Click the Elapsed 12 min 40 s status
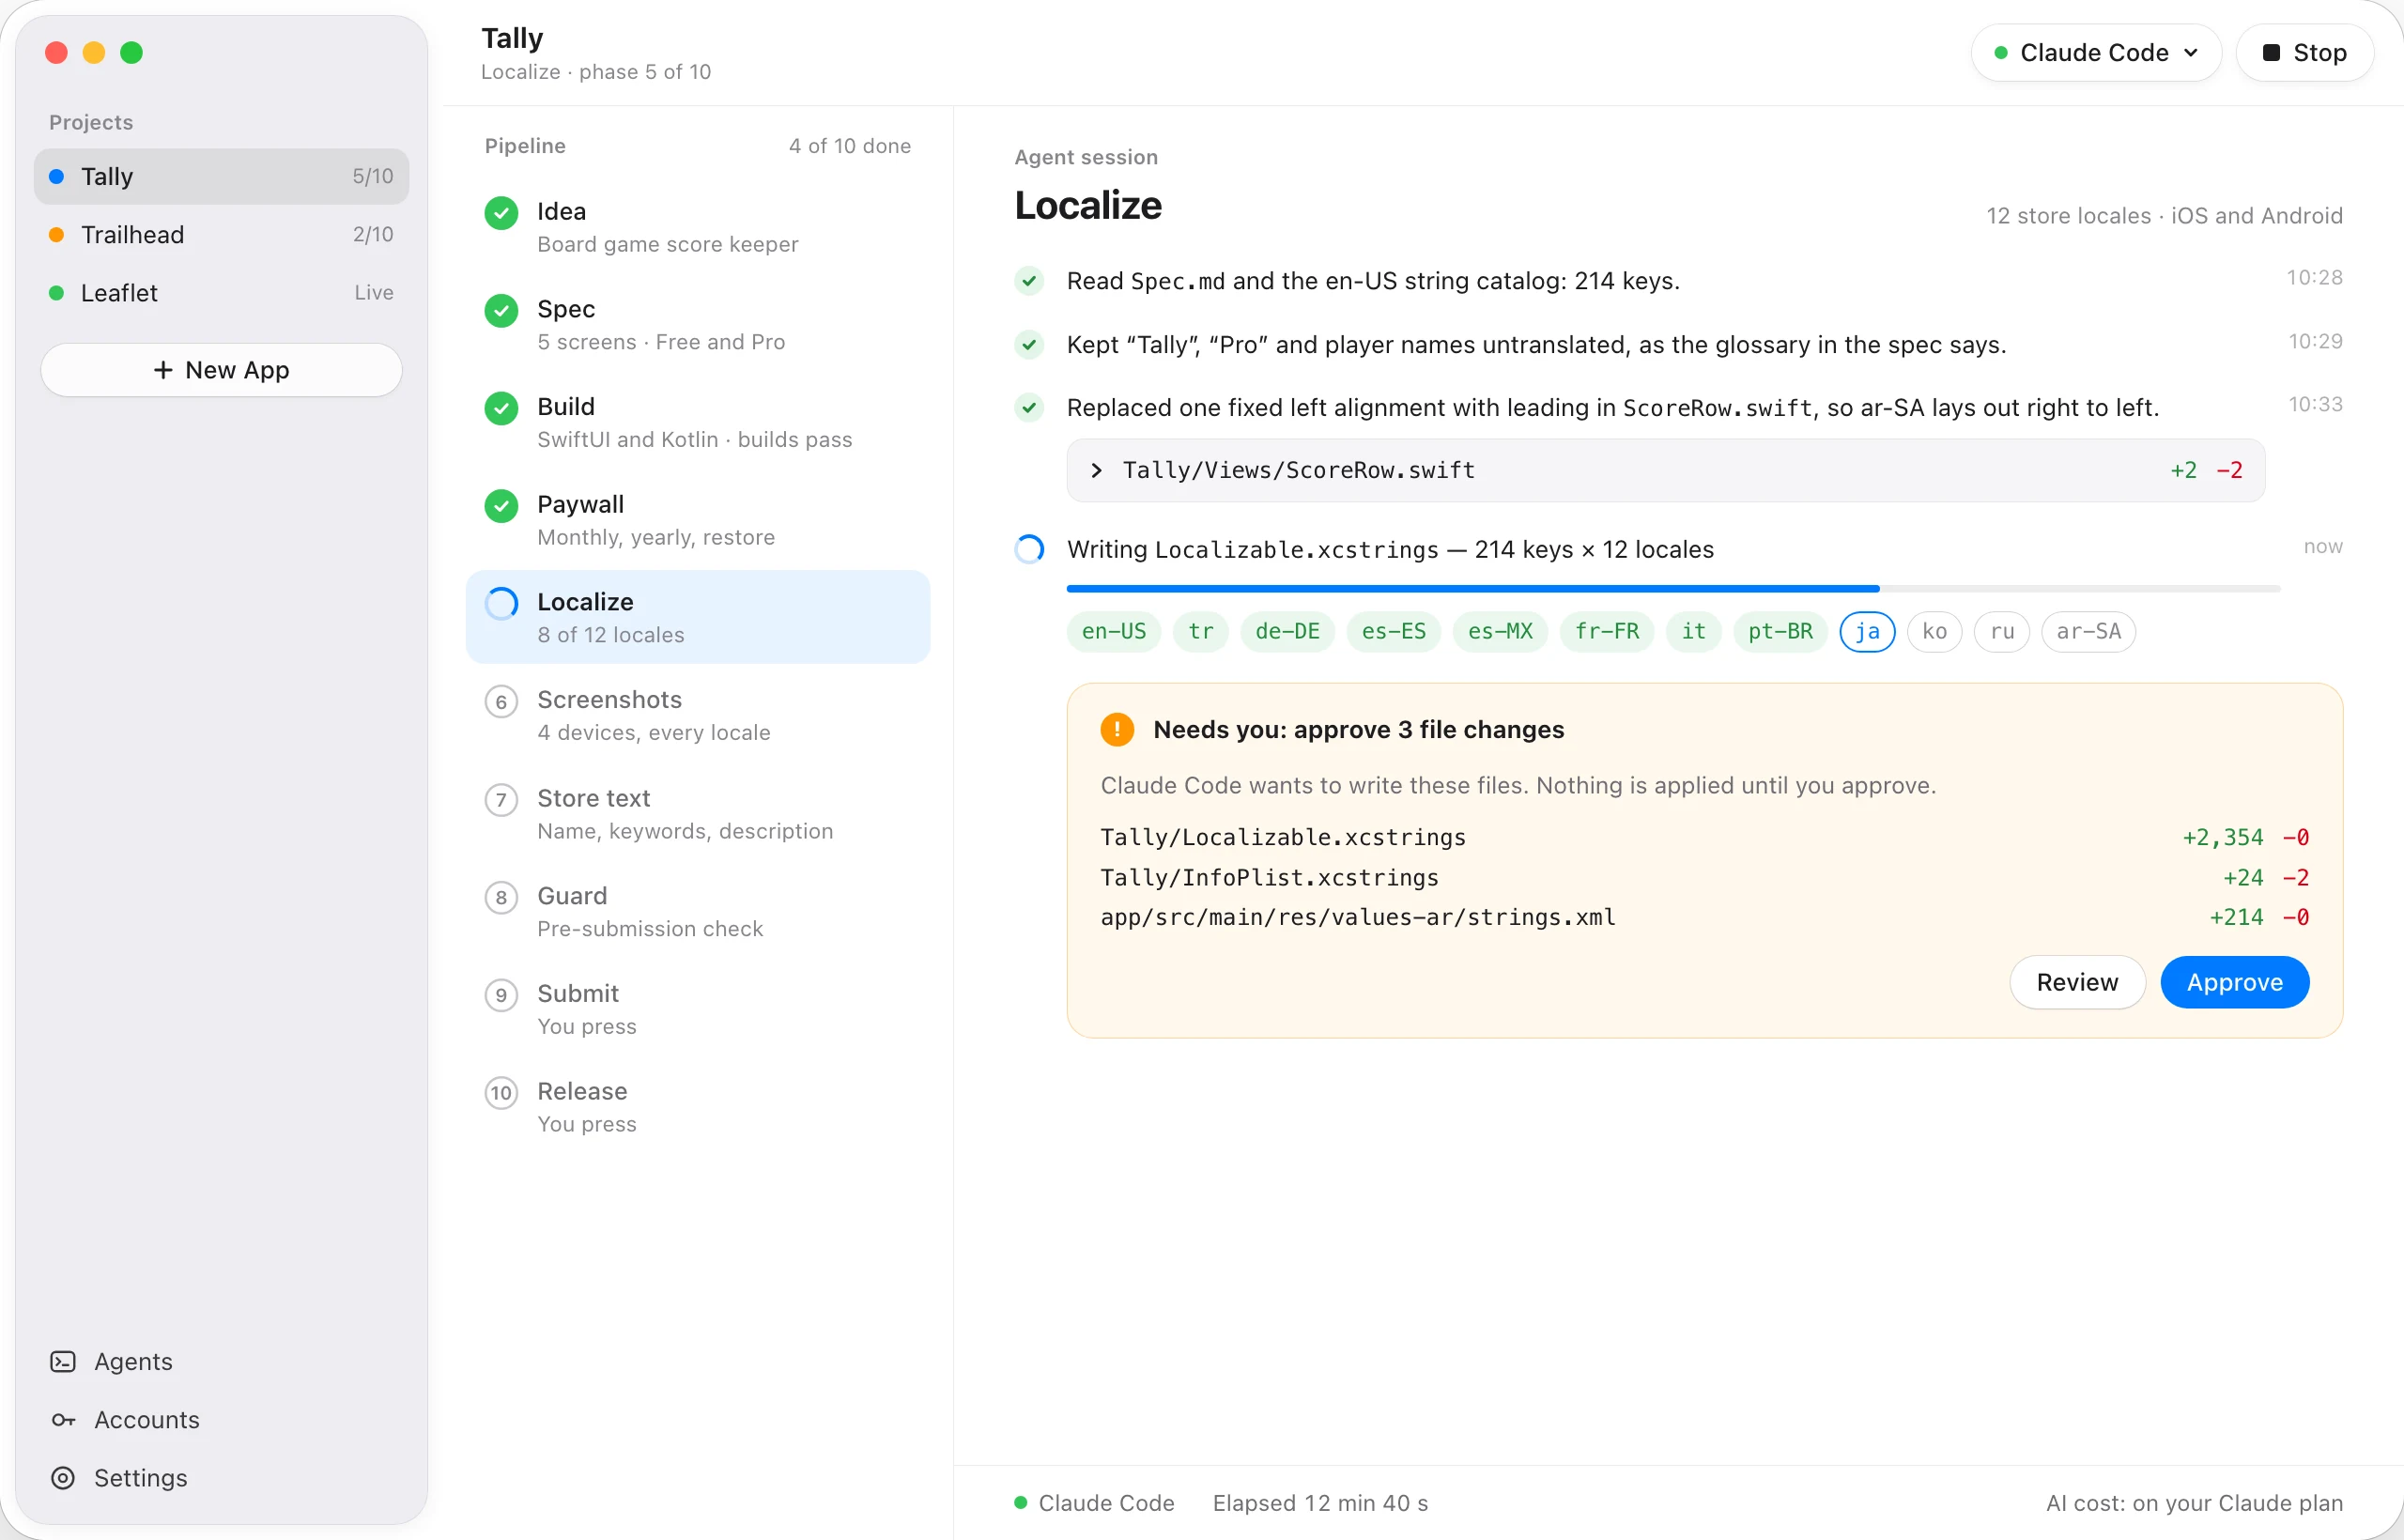 click(1320, 1503)
